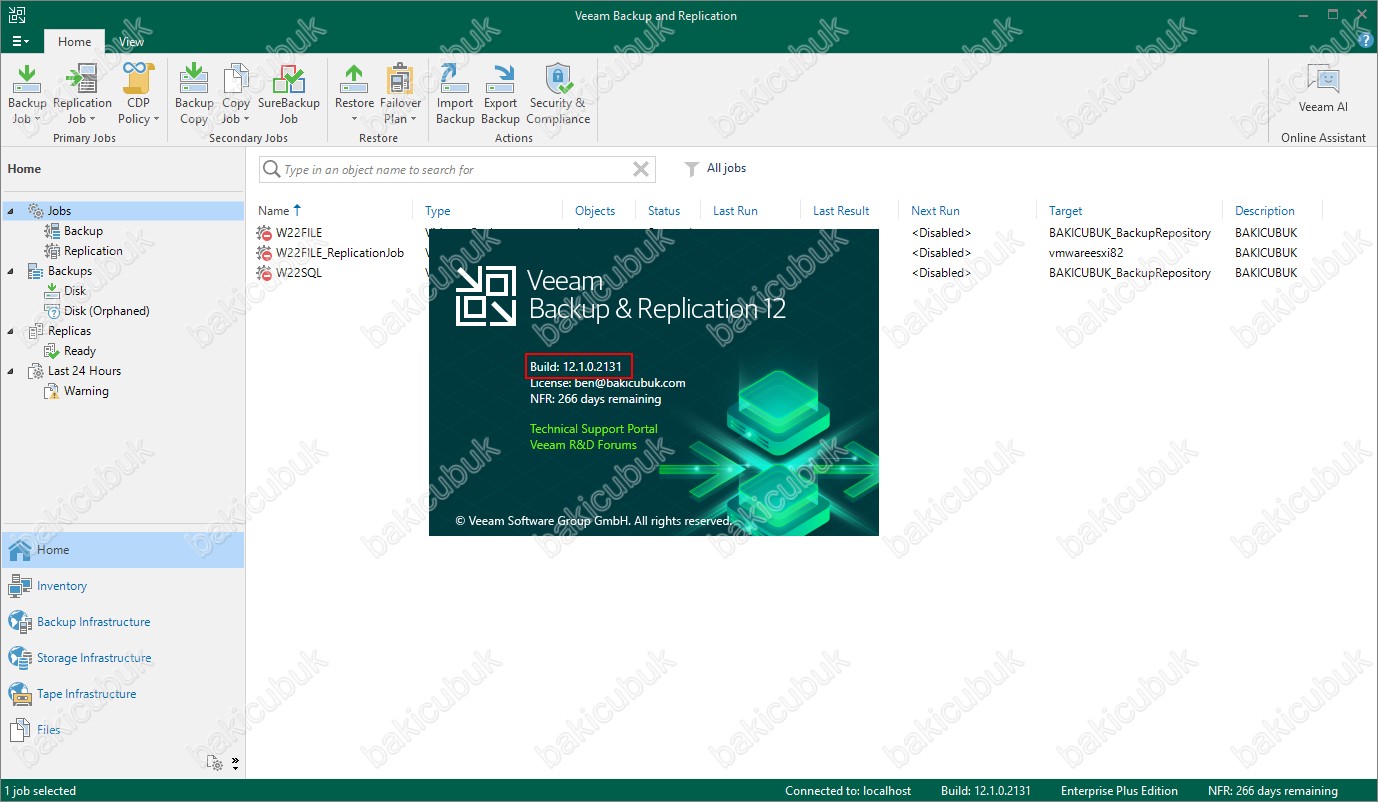Select Disk under Backups

[75, 291]
